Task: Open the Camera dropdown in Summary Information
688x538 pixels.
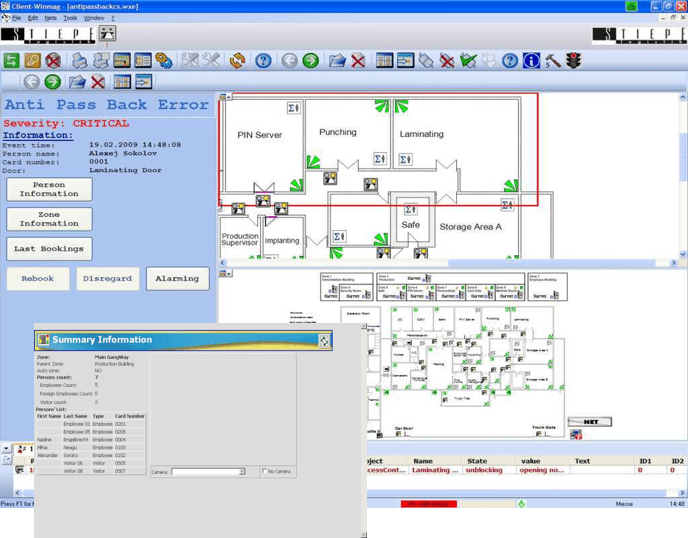Action: (x=242, y=472)
